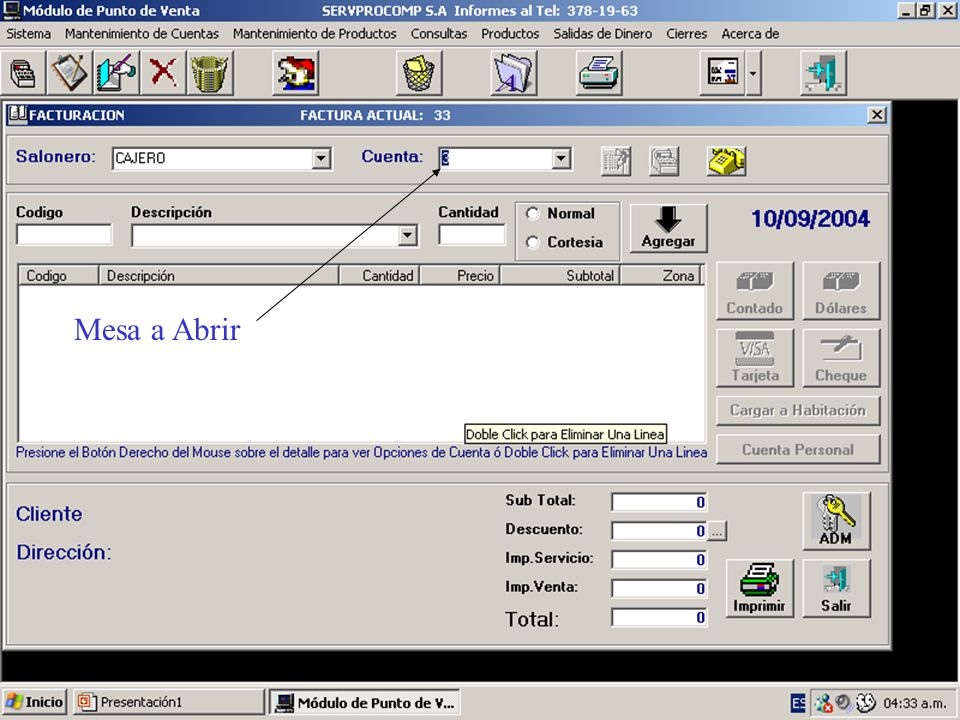The width and height of the screenshot is (960, 720).
Task: Click the exit door icon in toolbar
Action: (823, 73)
